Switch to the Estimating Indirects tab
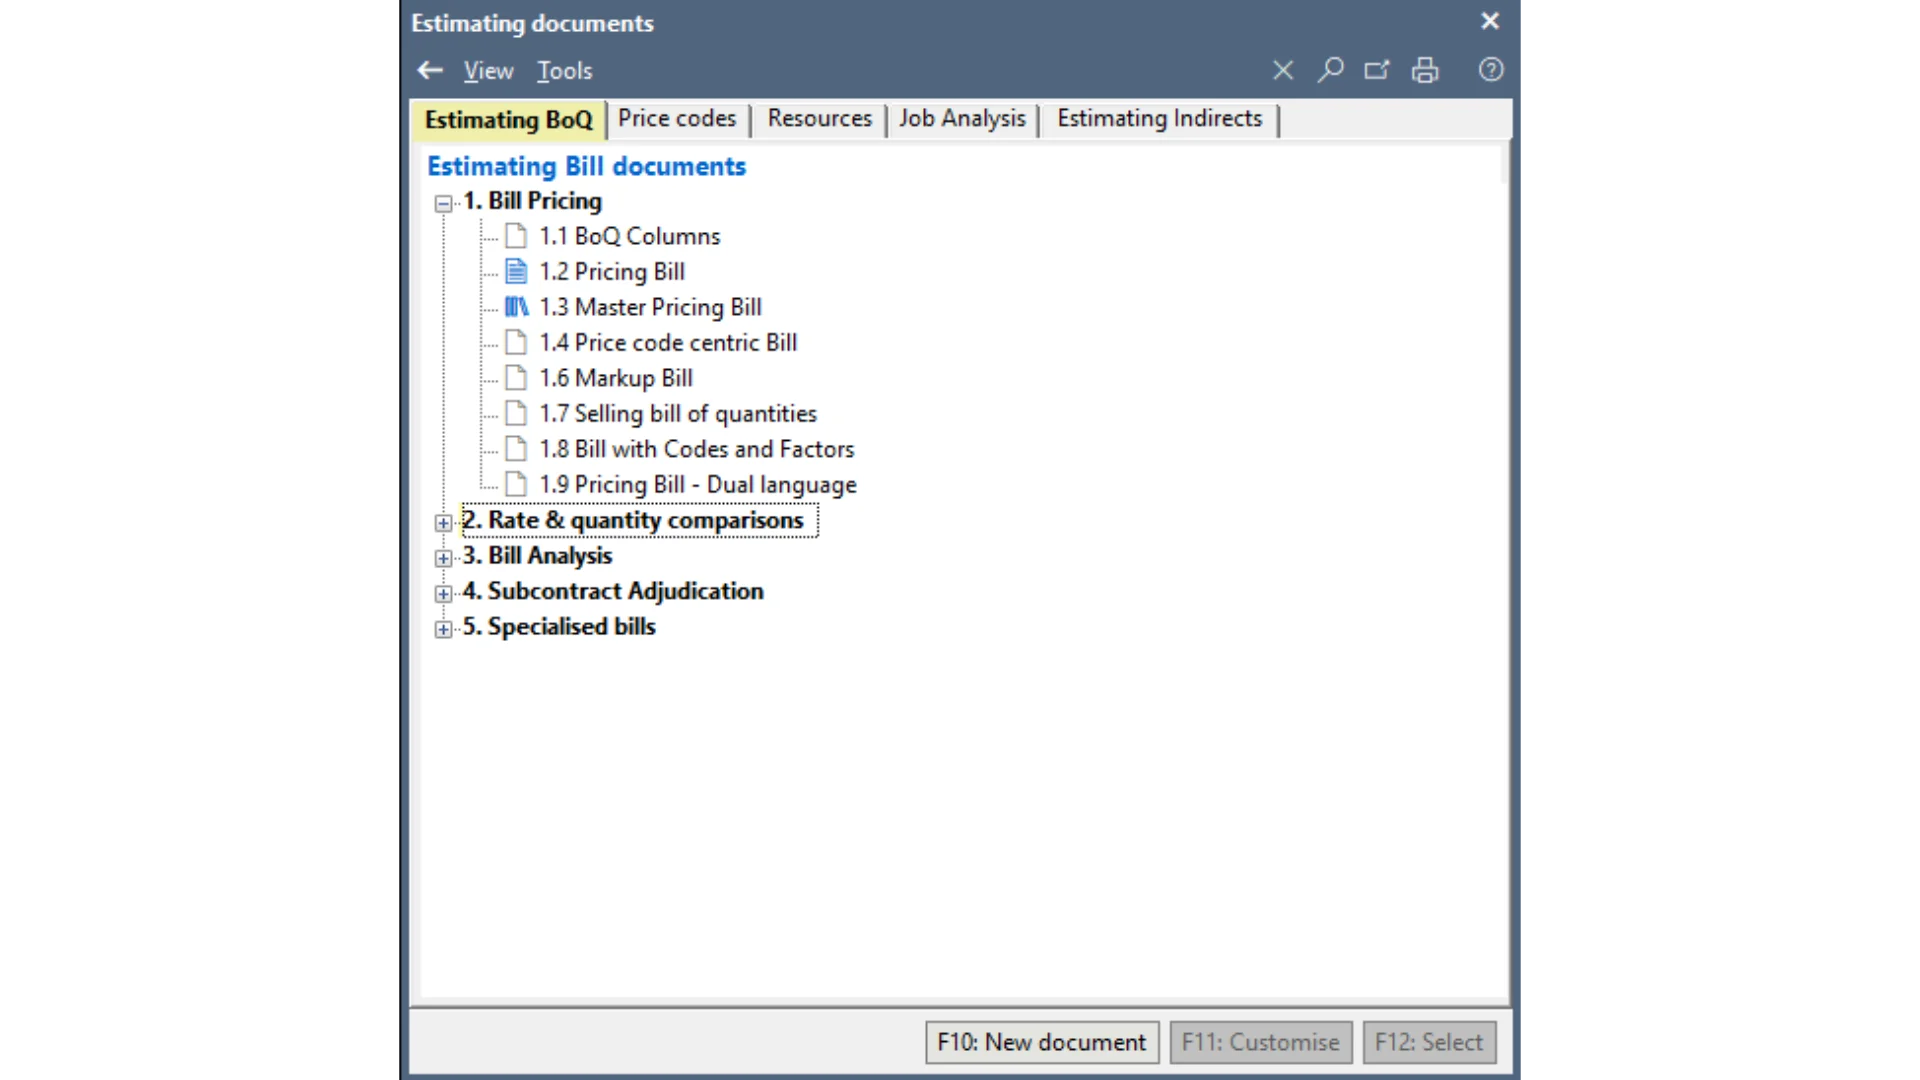1920x1080 pixels. tap(1160, 118)
